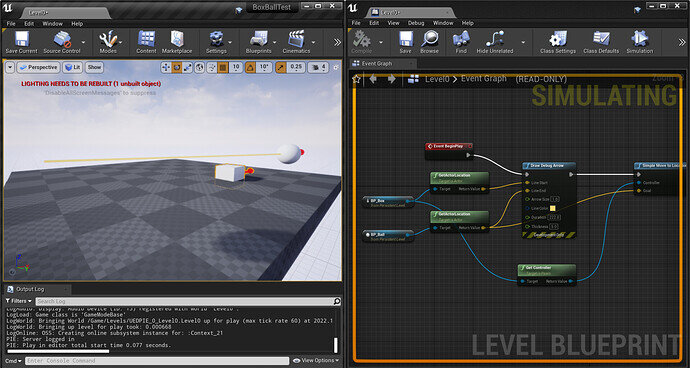
Task: Click the Enter Console Command field
Action: coord(157,361)
